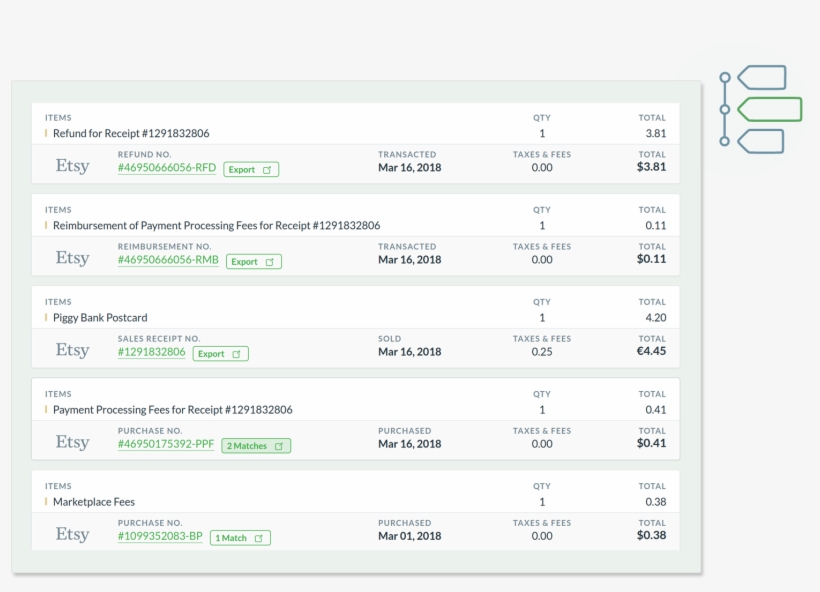This screenshot has width=820, height=592.
Task: Click the Etsy logo in Payment Processing Fees row
Action: click(x=72, y=443)
